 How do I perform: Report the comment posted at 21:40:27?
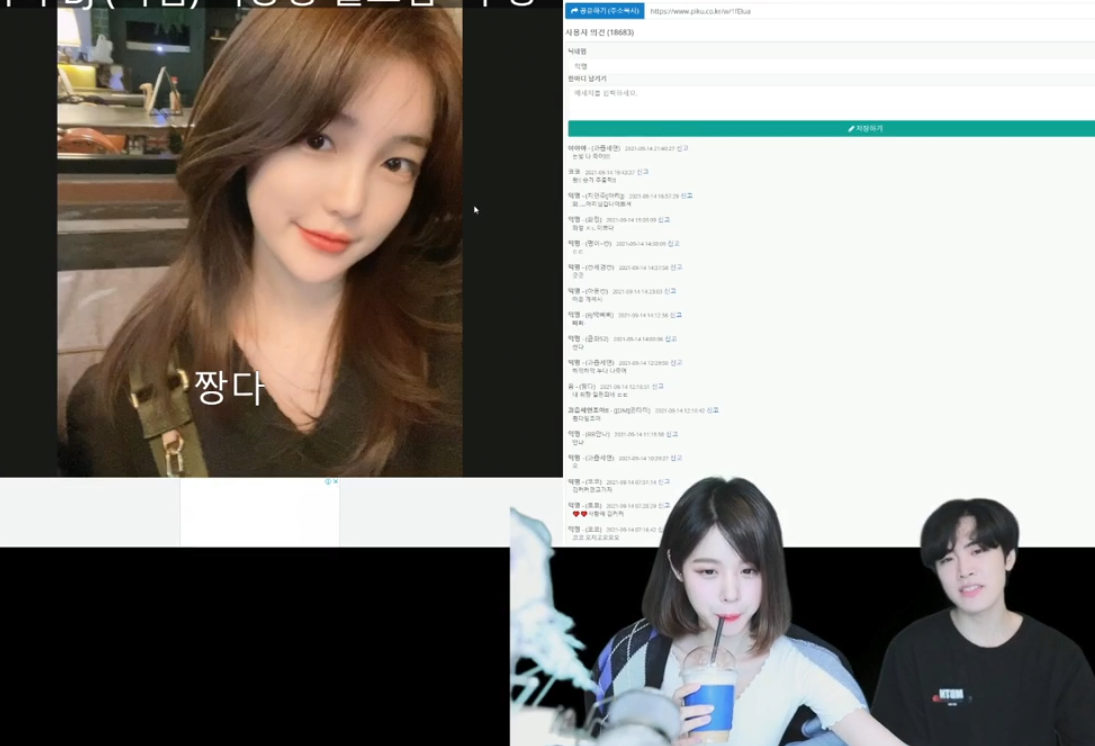682,148
